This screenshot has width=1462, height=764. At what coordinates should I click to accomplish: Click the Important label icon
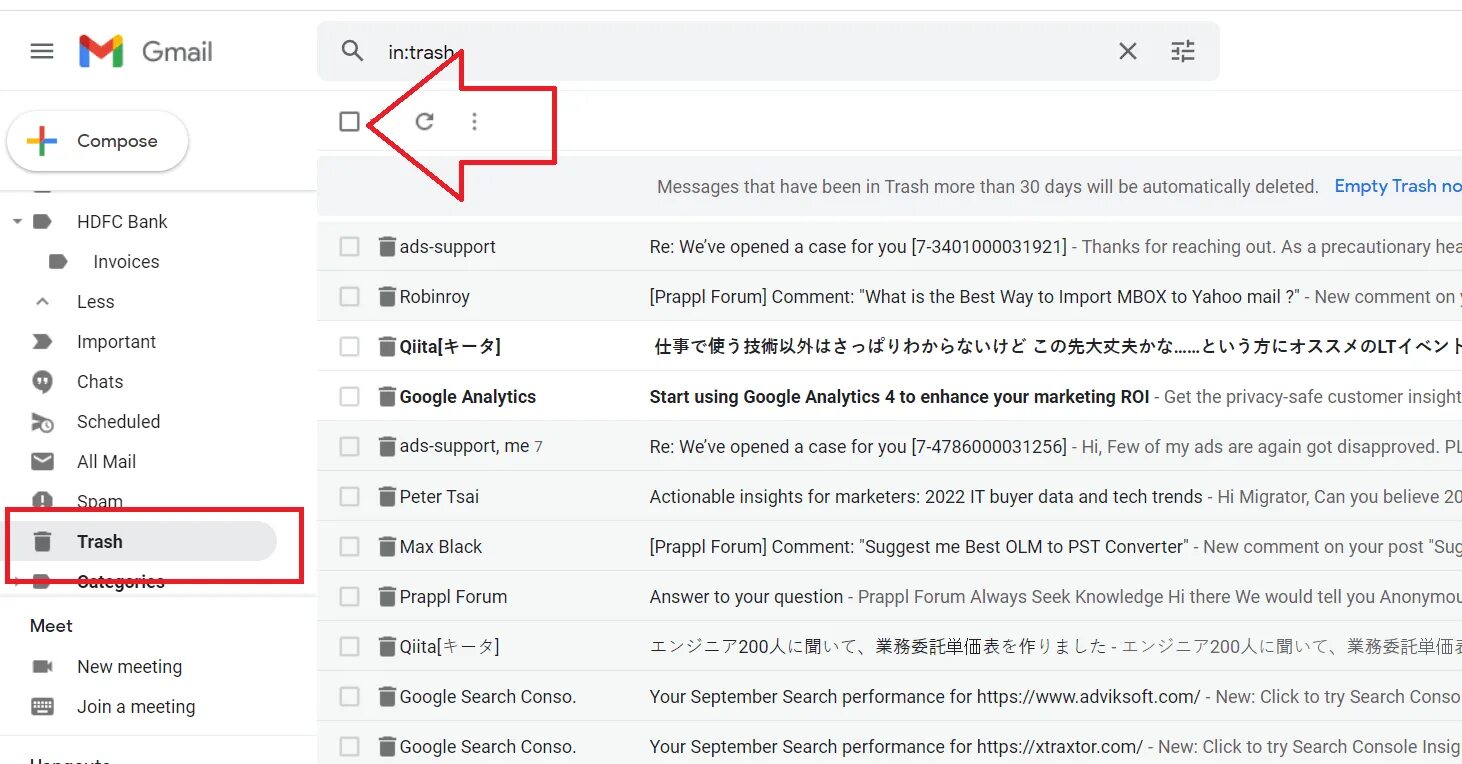42,342
